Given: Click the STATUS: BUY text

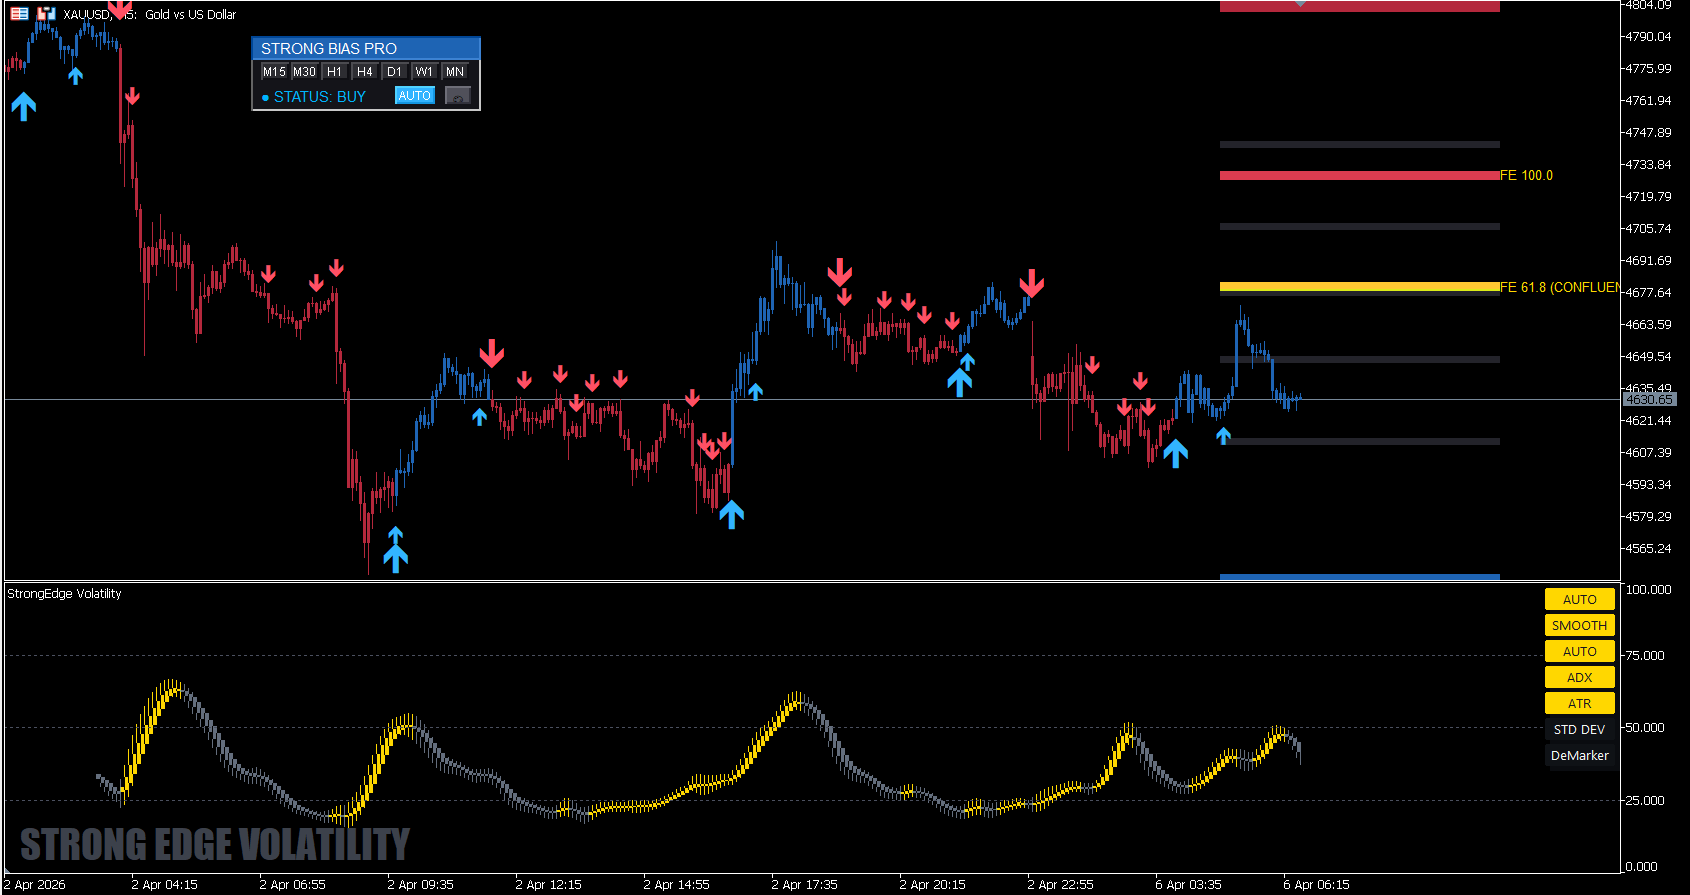Looking at the screenshot, I should (320, 97).
